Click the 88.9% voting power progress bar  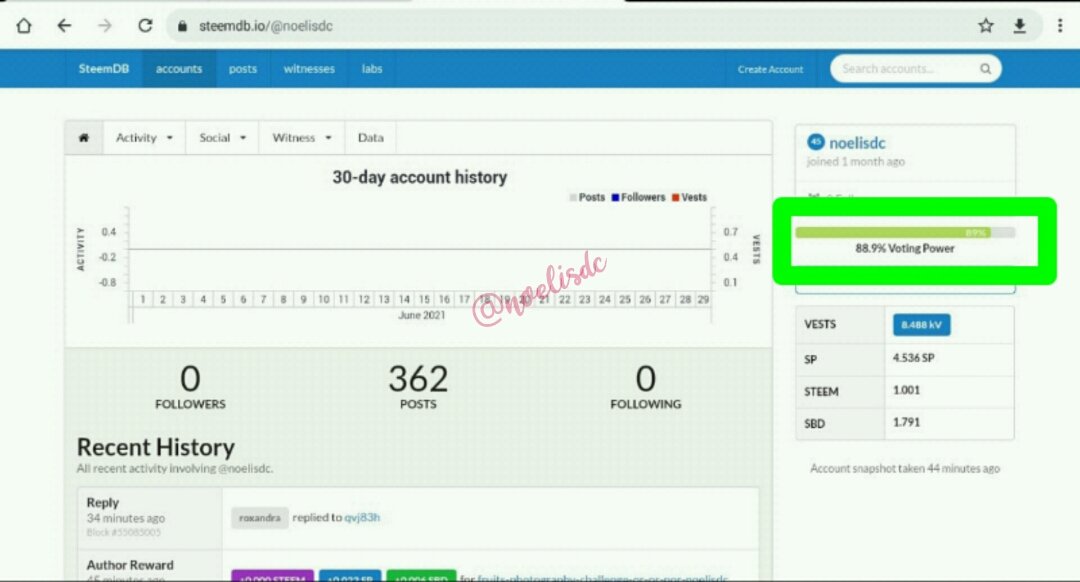(904, 233)
